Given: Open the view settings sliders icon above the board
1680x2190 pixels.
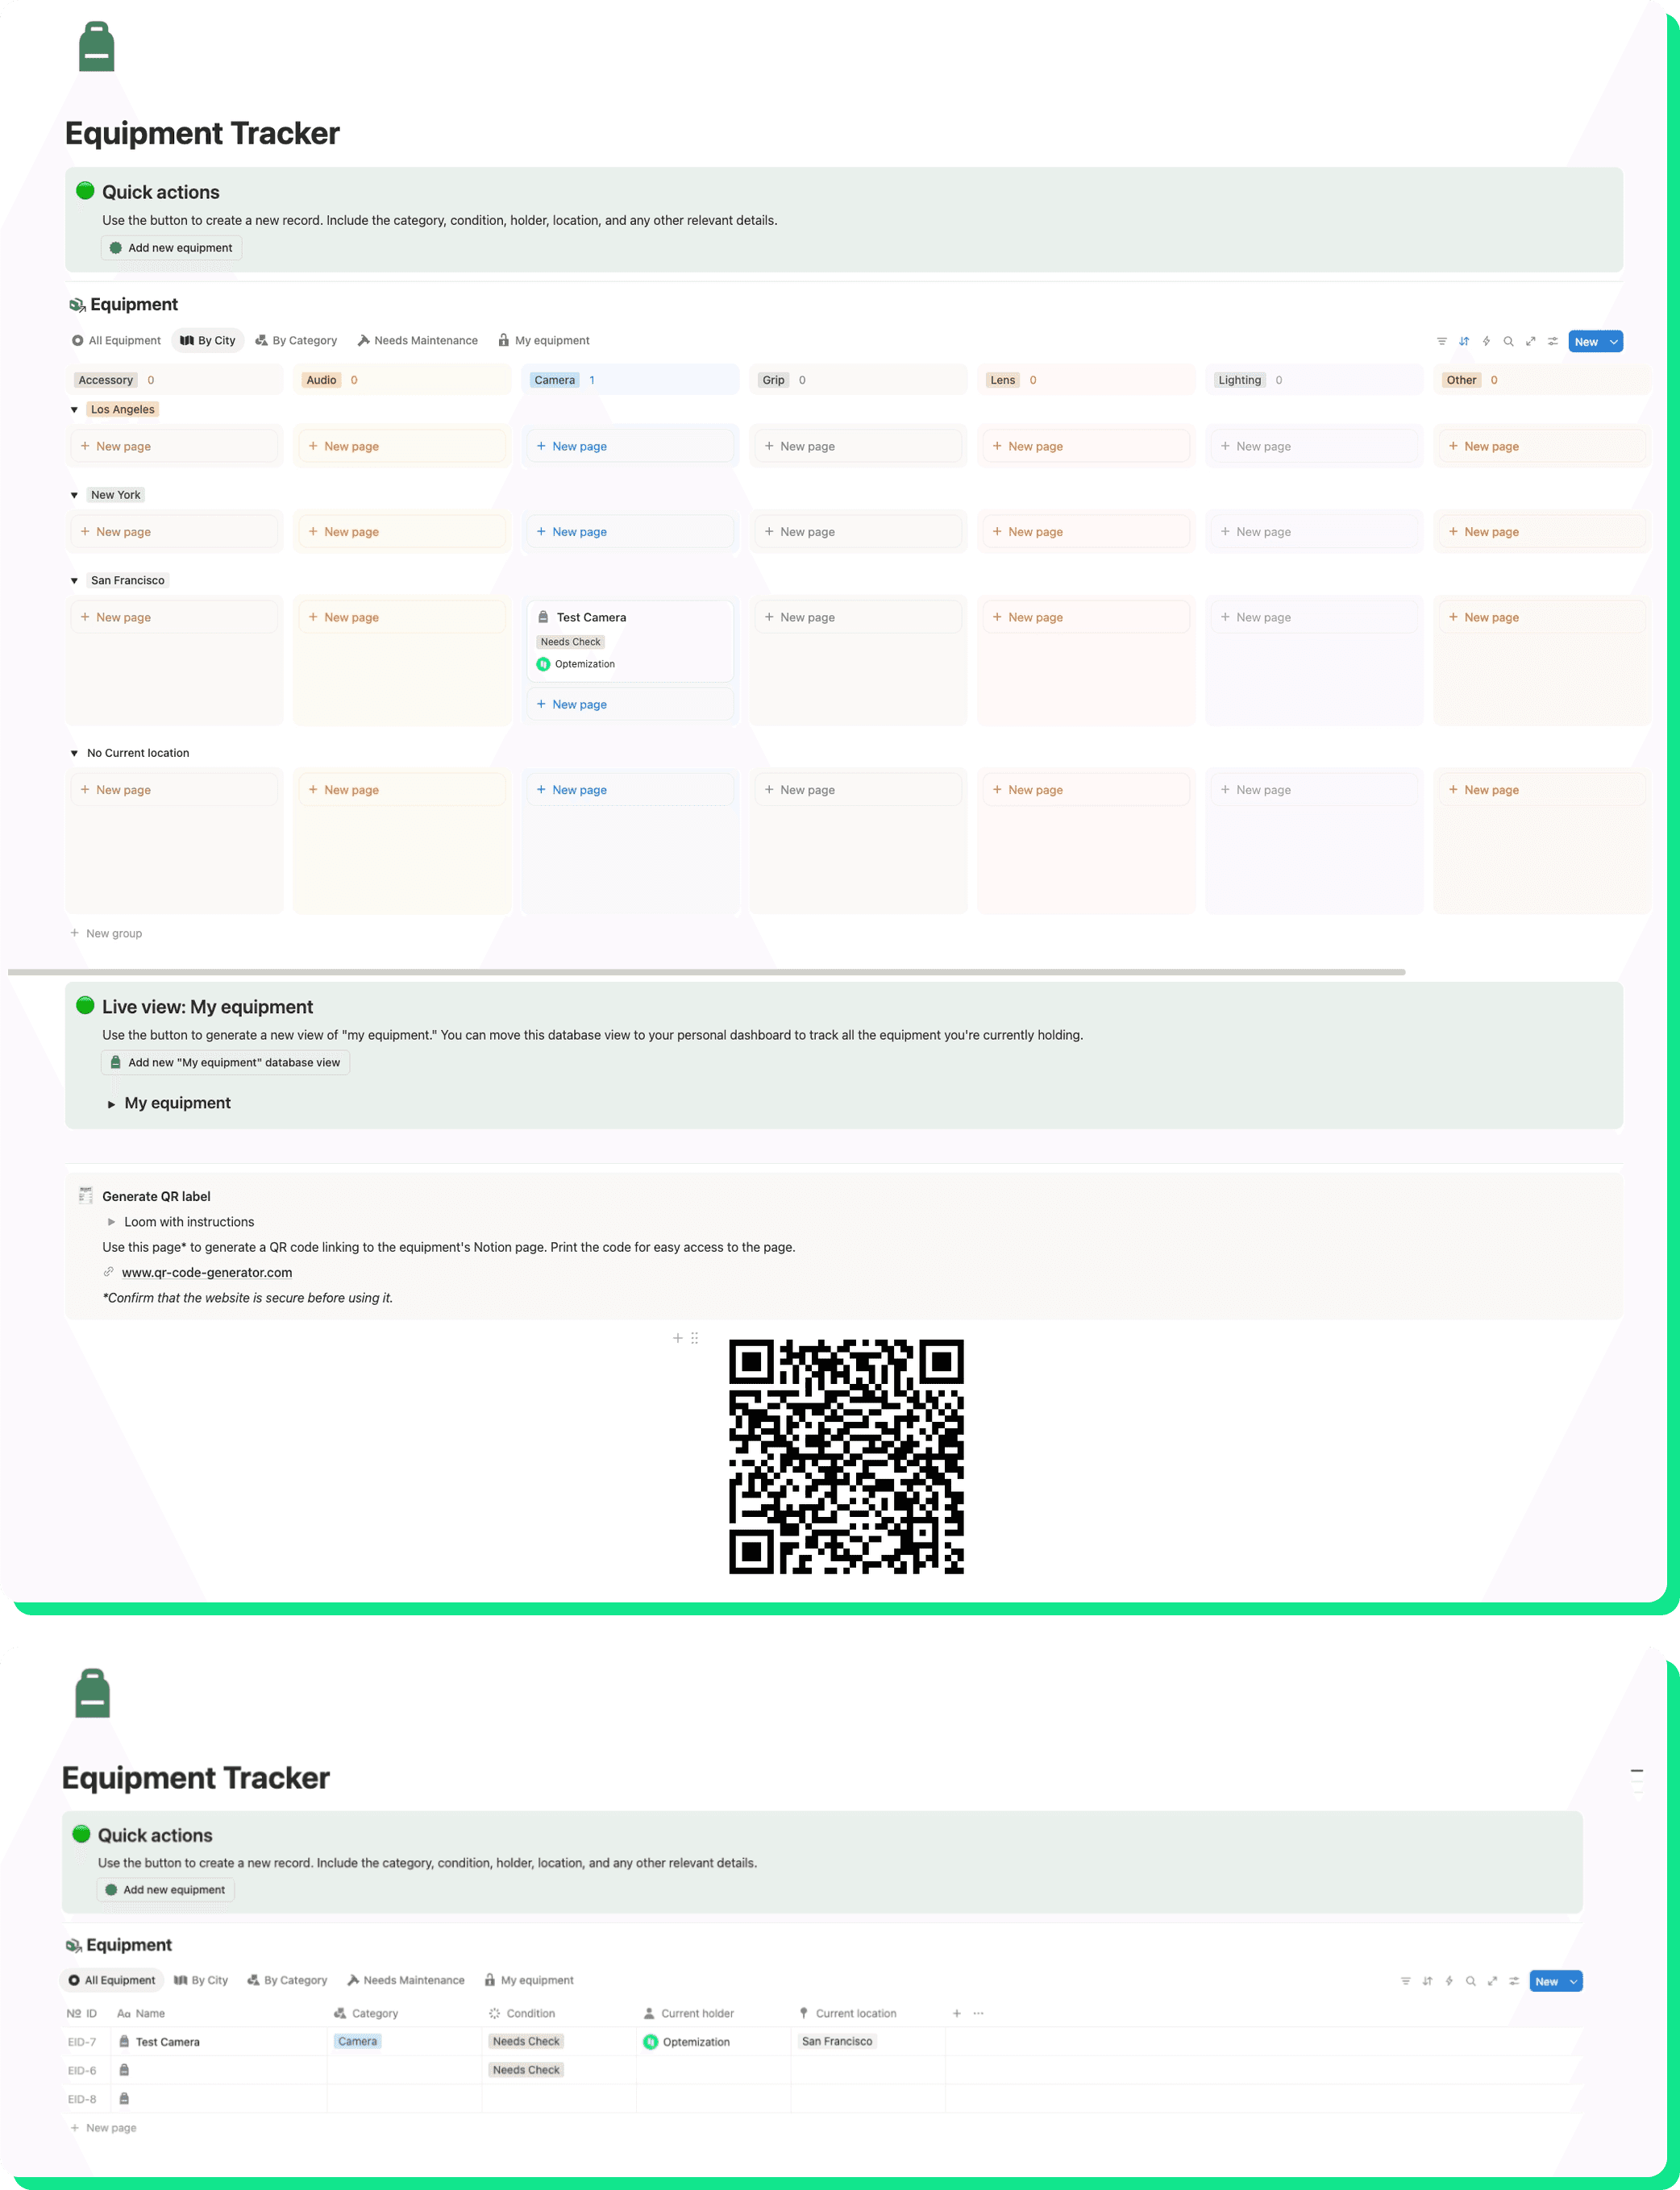Looking at the screenshot, I should 1552,342.
